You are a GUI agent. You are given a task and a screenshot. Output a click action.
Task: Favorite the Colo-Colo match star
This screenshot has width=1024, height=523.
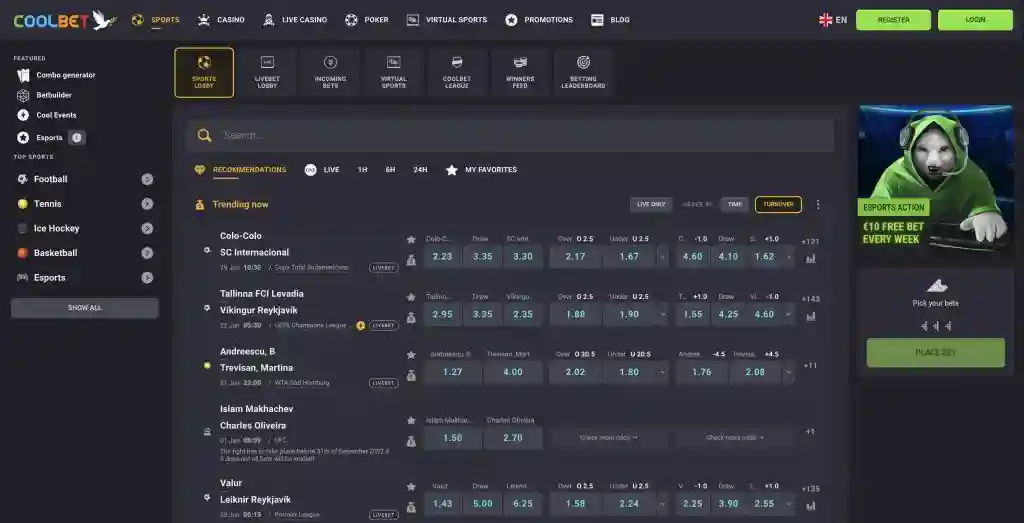point(411,240)
